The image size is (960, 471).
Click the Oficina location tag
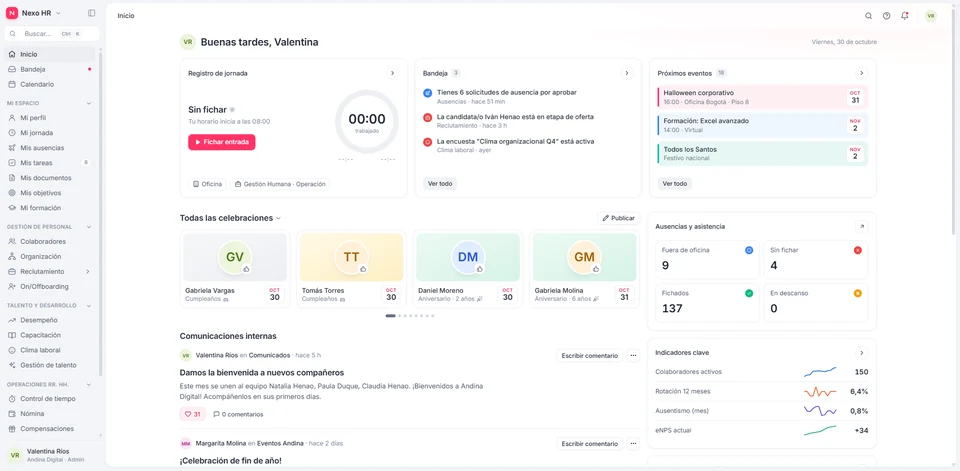(207, 184)
